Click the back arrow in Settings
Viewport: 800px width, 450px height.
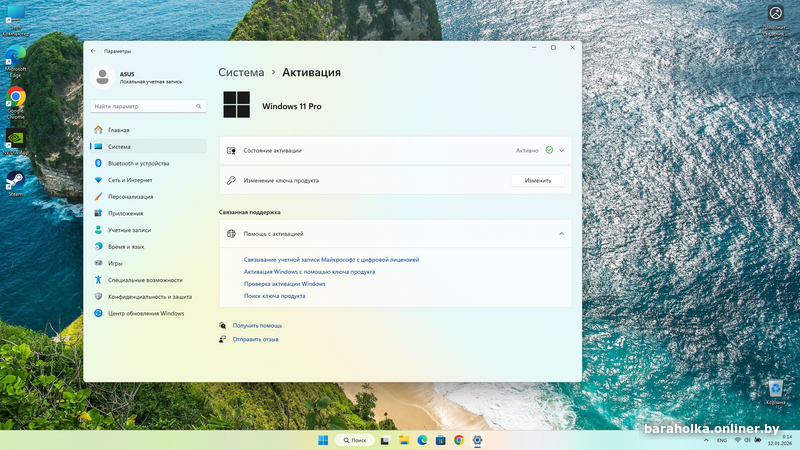click(x=94, y=50)
